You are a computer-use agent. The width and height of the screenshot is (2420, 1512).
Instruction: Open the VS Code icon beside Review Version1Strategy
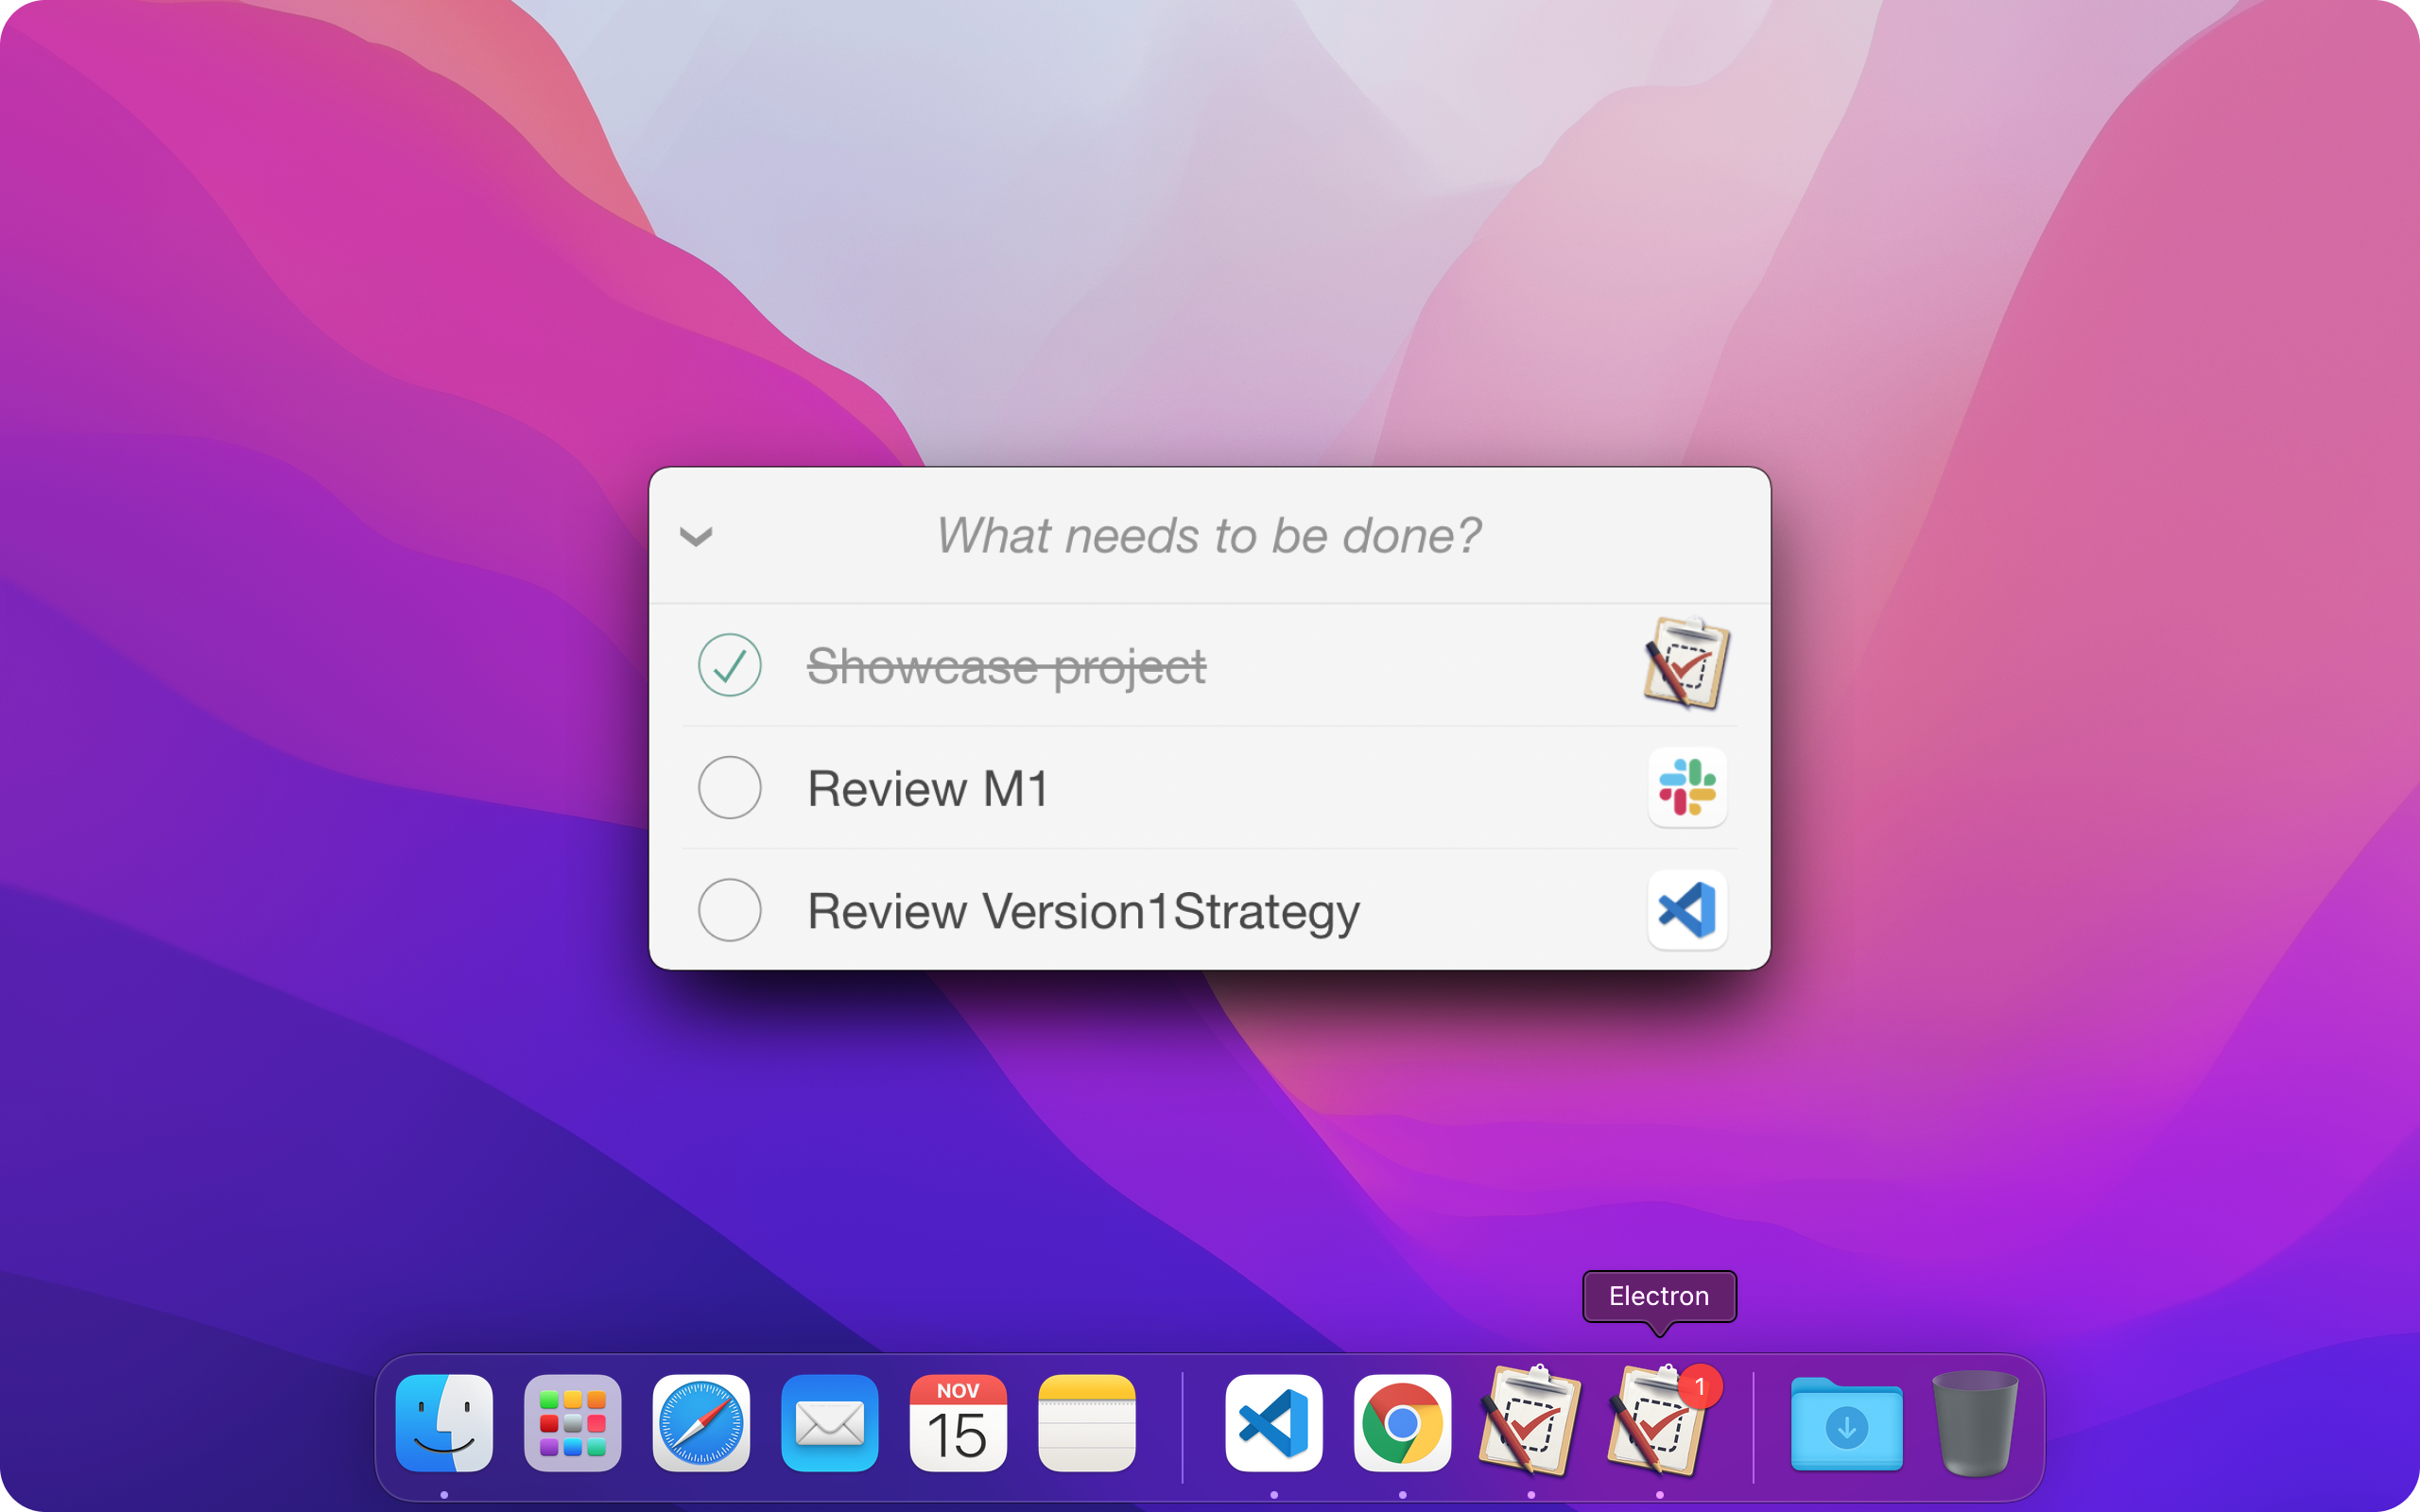tap(1687, 910)
